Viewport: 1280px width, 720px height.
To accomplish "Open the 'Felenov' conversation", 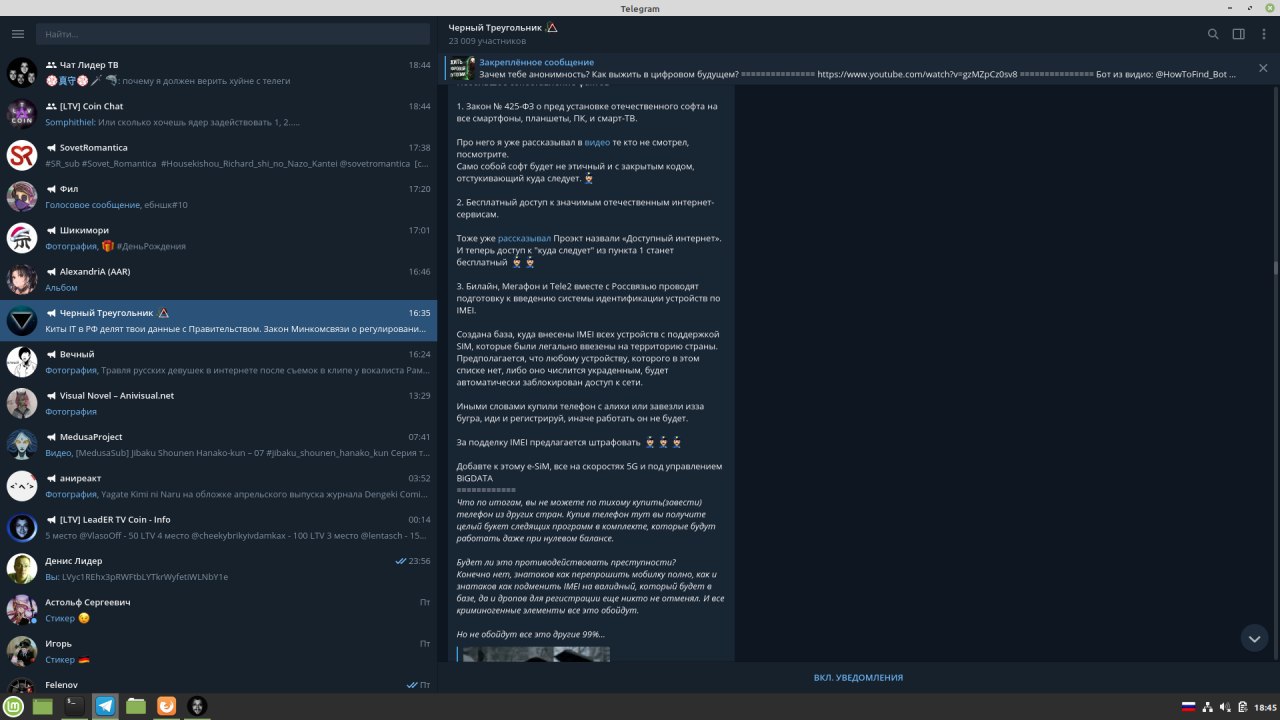I will pyautogui.click(x=219, y=683).
